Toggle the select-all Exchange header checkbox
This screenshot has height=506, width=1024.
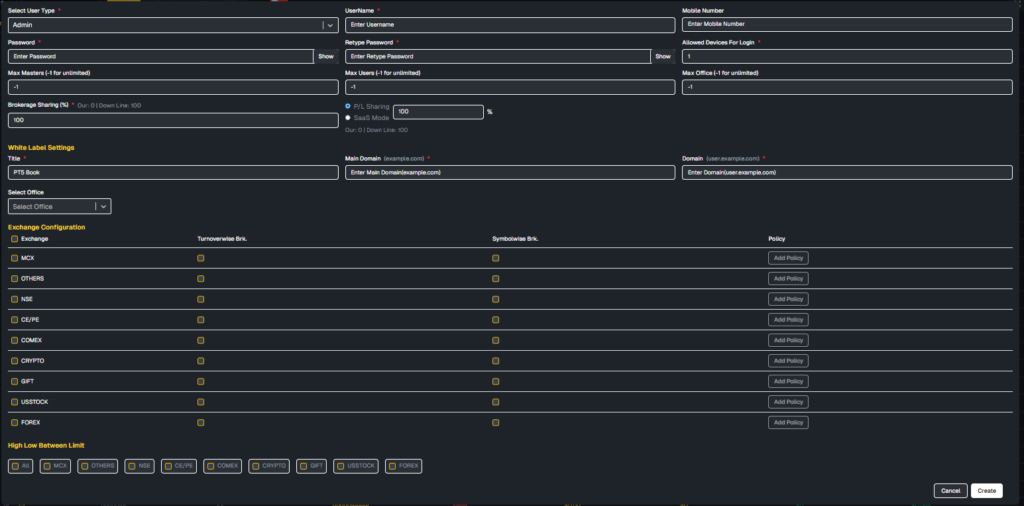[14, 239]
